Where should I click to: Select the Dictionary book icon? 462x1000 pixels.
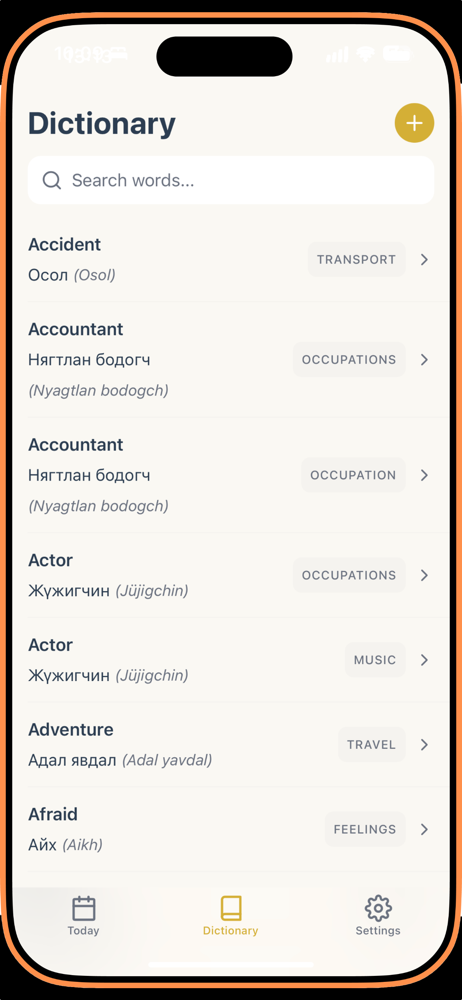point(230,908)
